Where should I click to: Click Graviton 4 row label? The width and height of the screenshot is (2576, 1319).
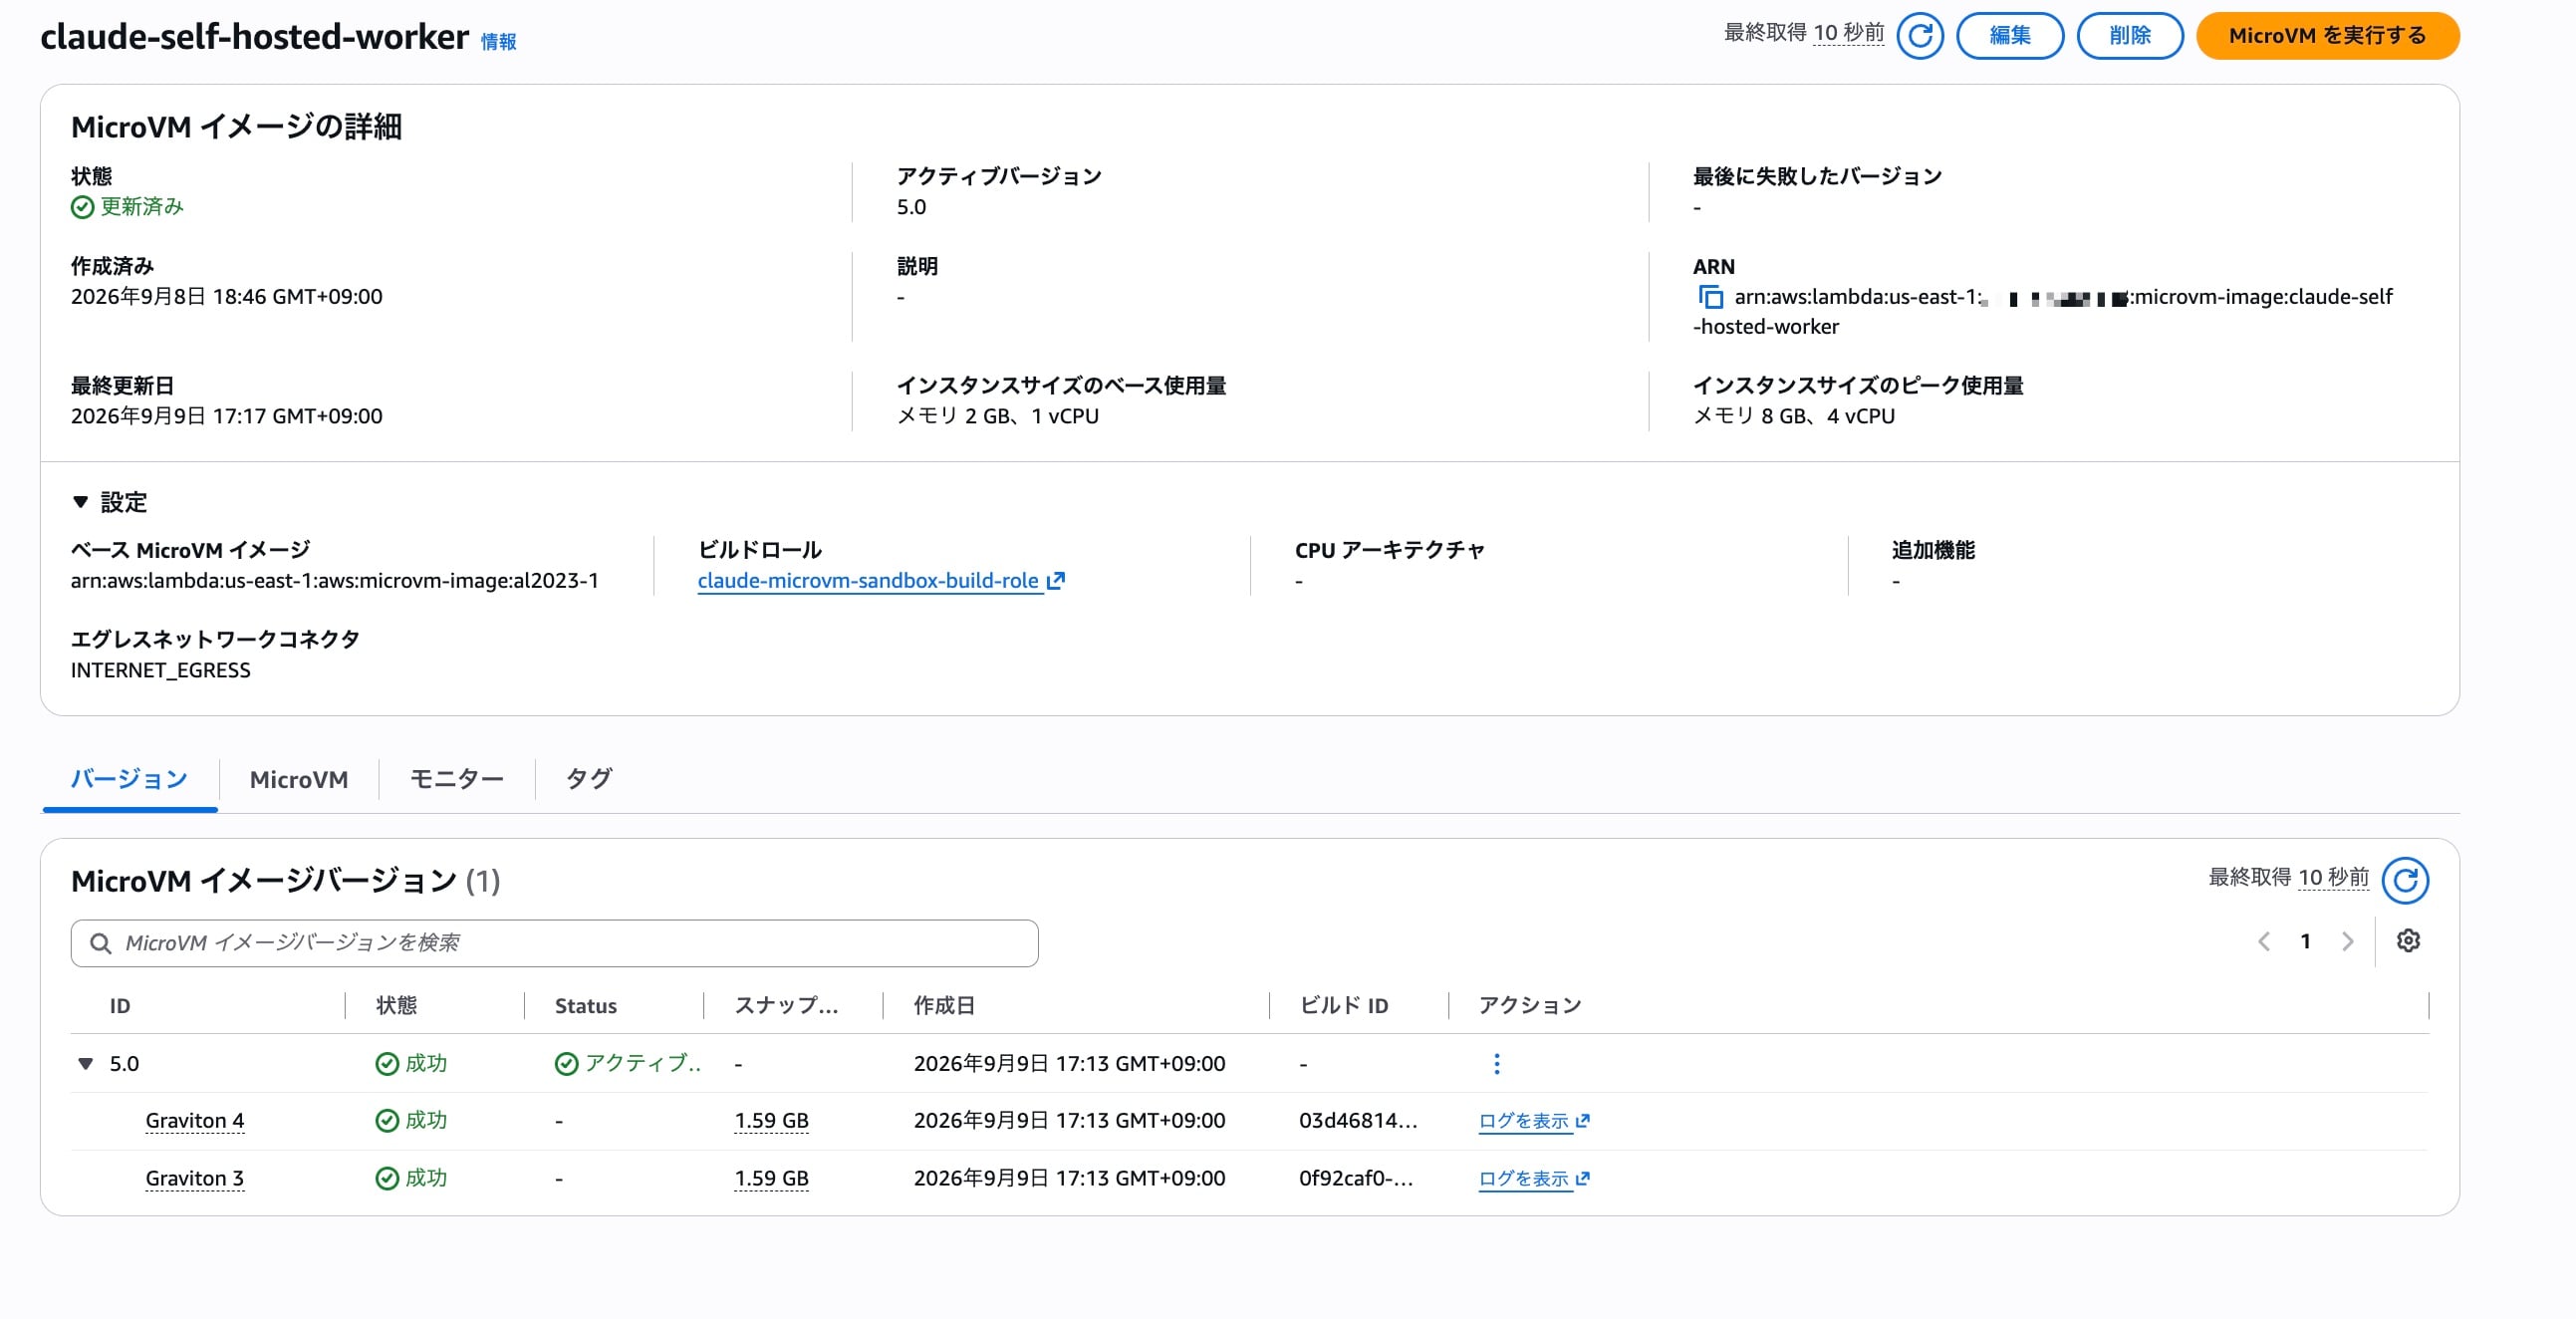(x=195, y=1121)
